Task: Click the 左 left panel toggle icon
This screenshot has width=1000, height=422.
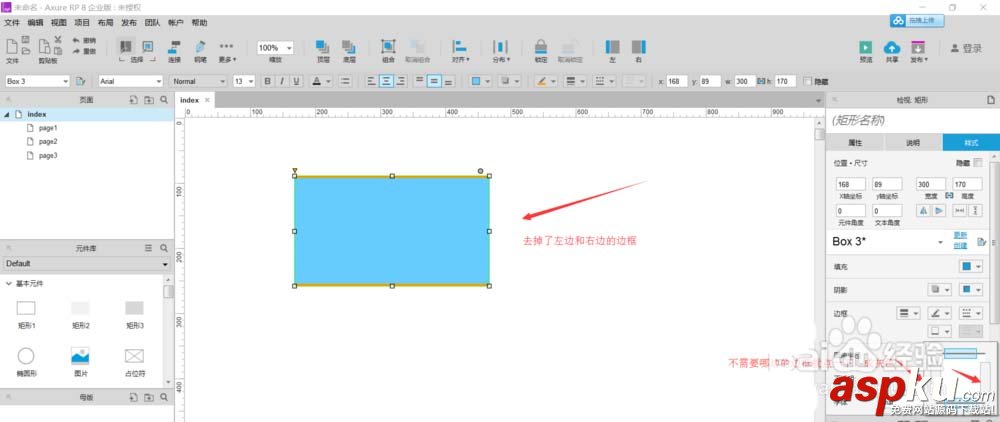Action: coord(612,47)
